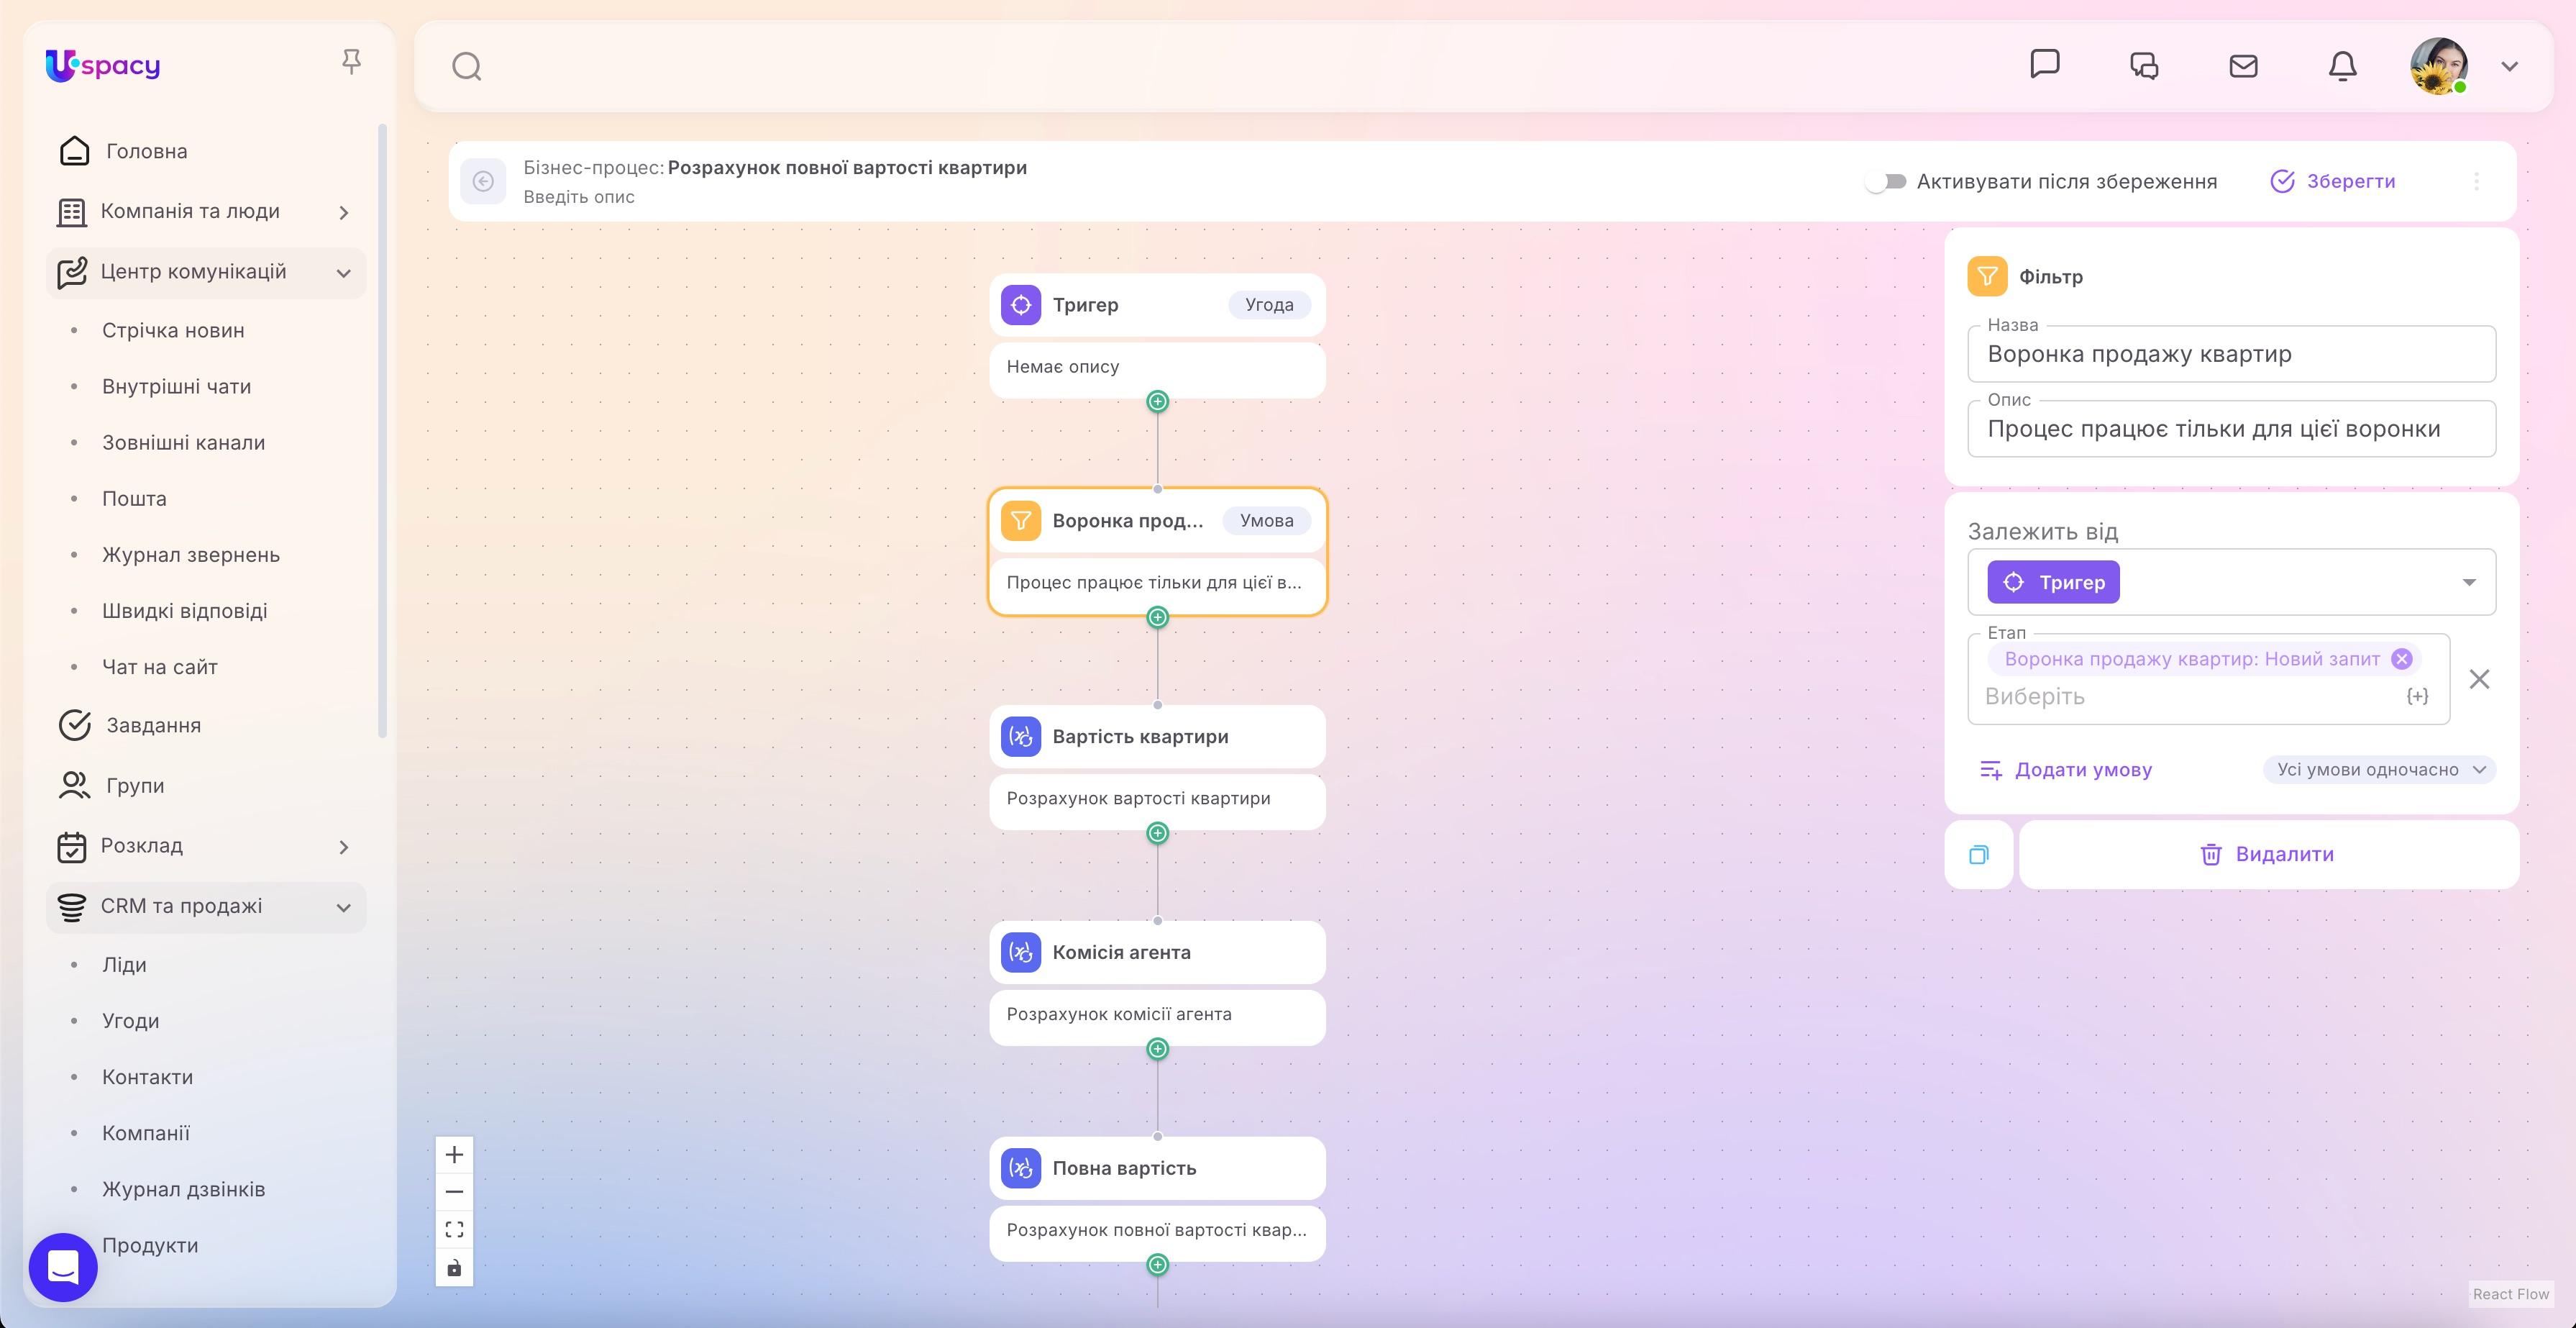2576x1328 pixels.
Task: Click the Угода badge on Тригер node
Action: click(1269, 305)
